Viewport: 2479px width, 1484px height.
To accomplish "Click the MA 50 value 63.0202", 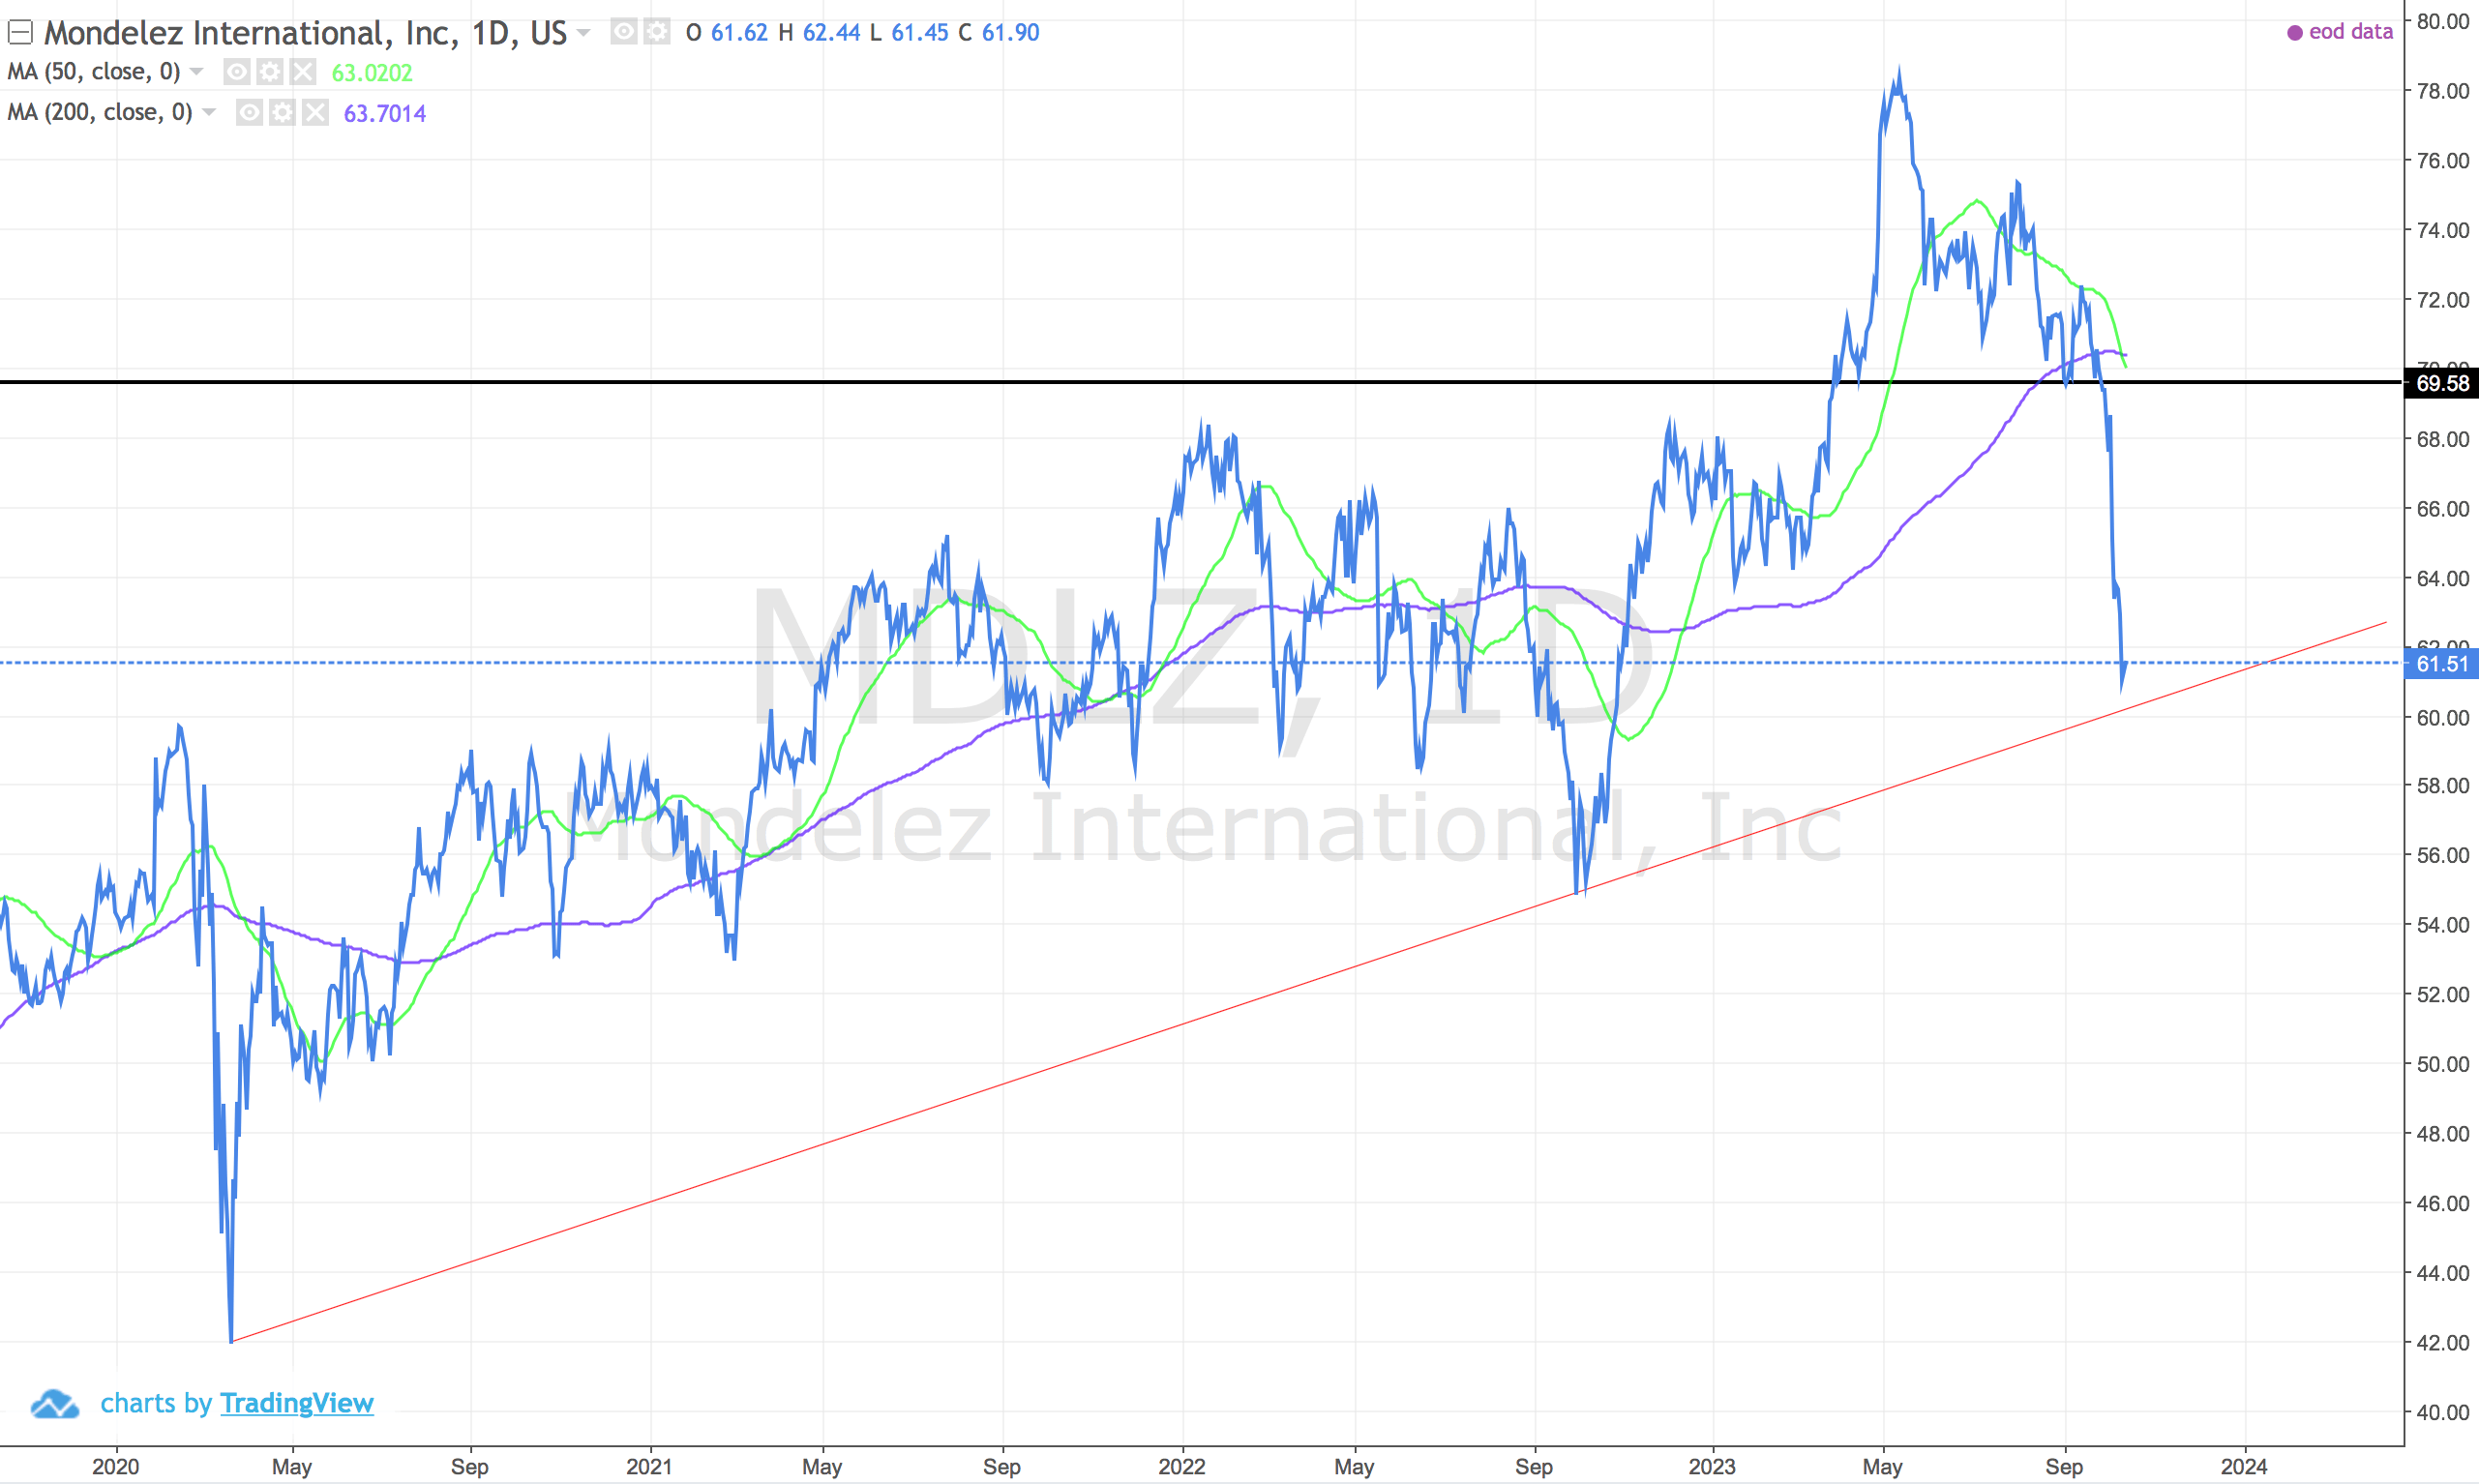I will pyautogui.click(x=372, y=73).
